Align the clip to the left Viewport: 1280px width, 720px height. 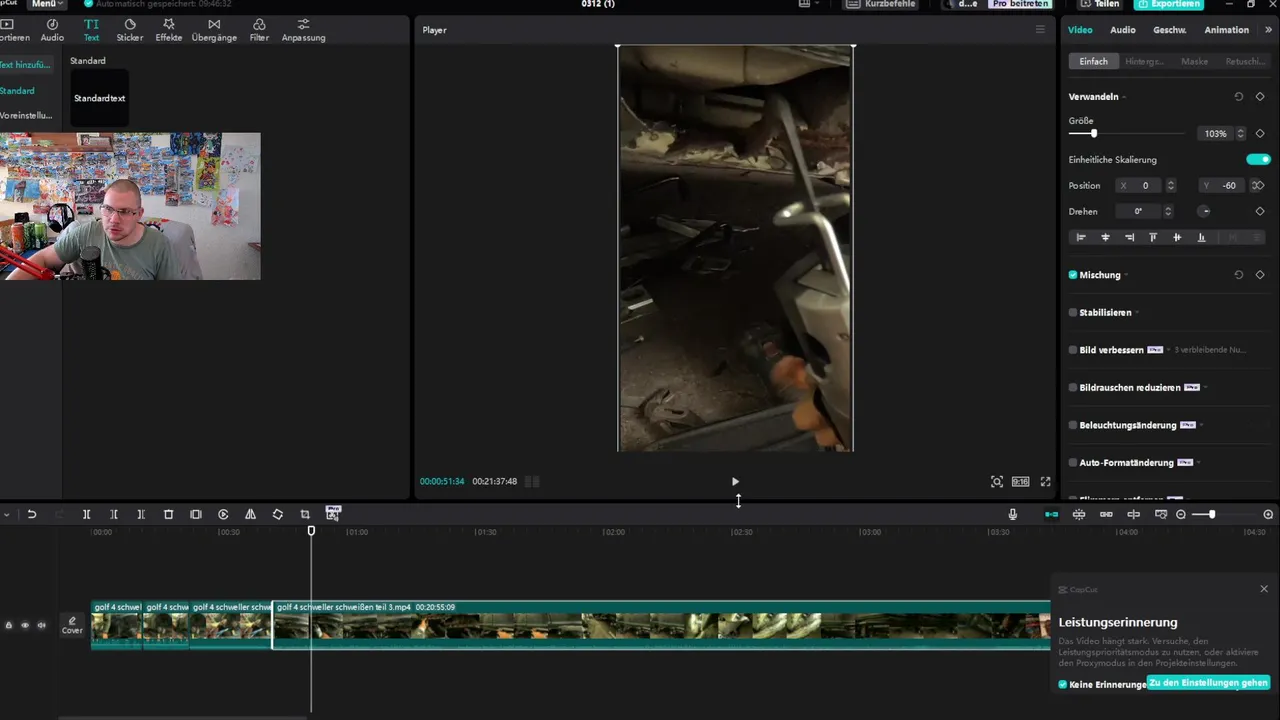(1080, 237)
